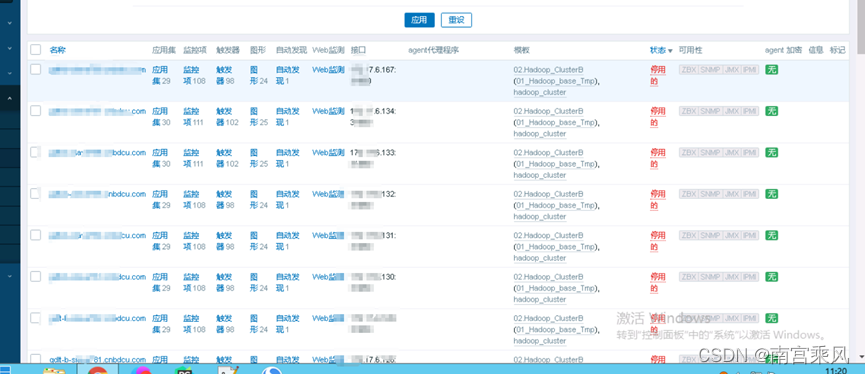Screen dimensions: 865x374
Task: Click SNMP availability badge in second host row
Action: tap(710, 111)
